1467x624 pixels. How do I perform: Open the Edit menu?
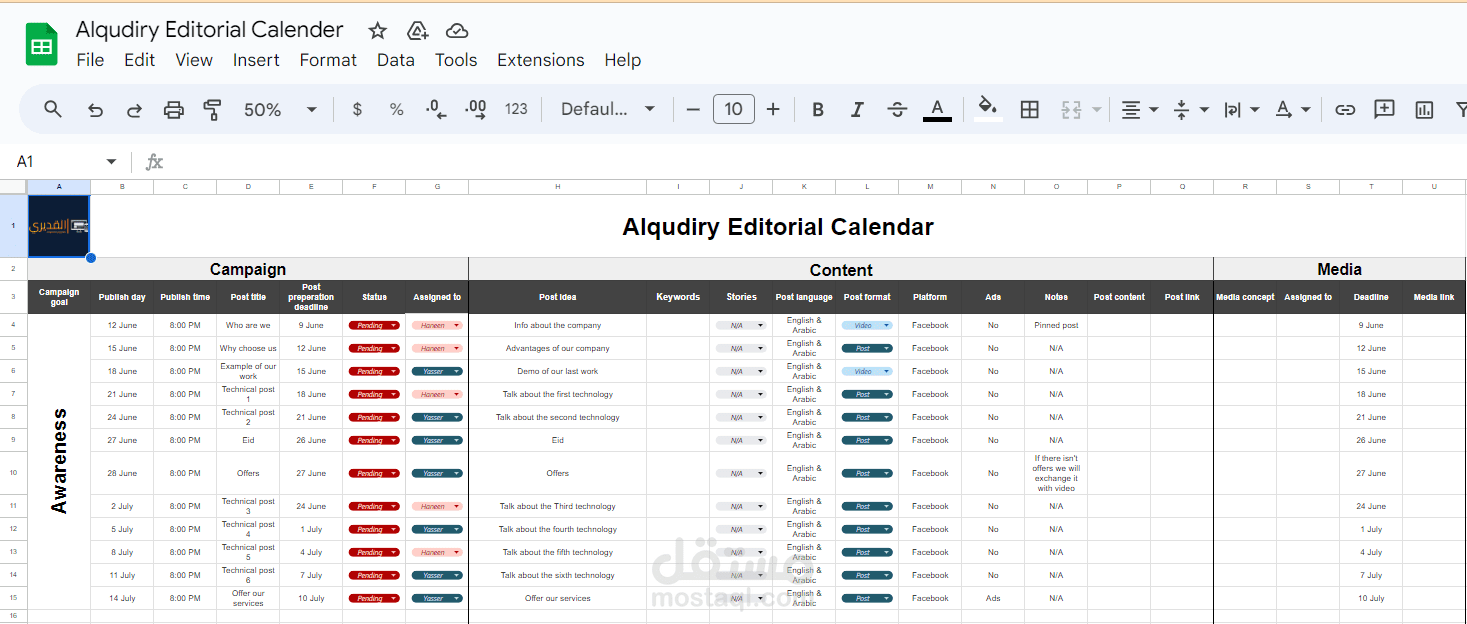139,60
